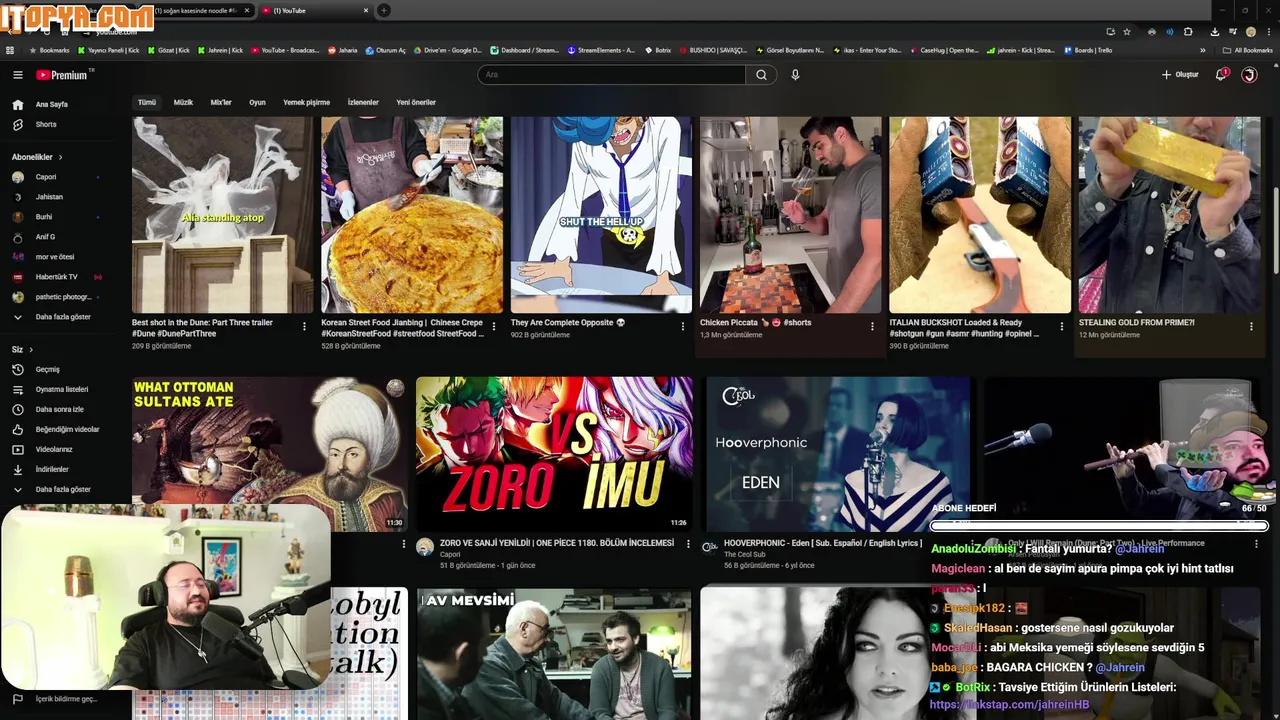Viewport: 1280px width, 720px height.
Task: Open Boards | Trello bookmark
Action: pyautogui.click(x=1088, y=50)
